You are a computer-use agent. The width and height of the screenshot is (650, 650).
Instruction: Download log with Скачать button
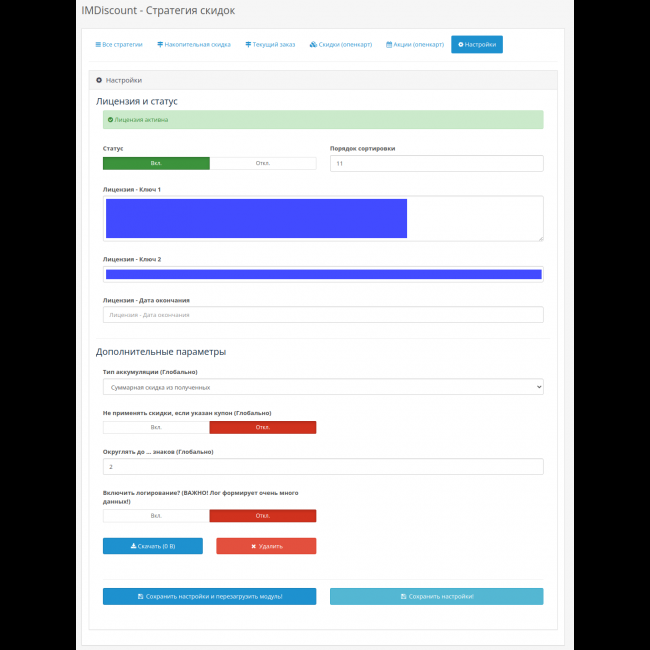pos(153,546)
